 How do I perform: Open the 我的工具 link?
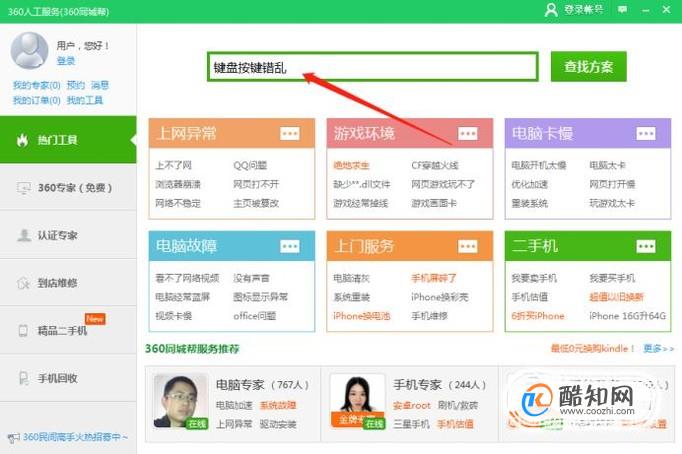tap(85, 100)
